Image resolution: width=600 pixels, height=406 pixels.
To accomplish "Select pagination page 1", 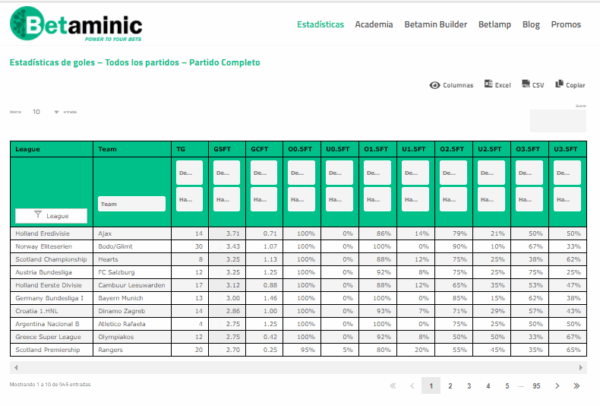I will 431,386.
